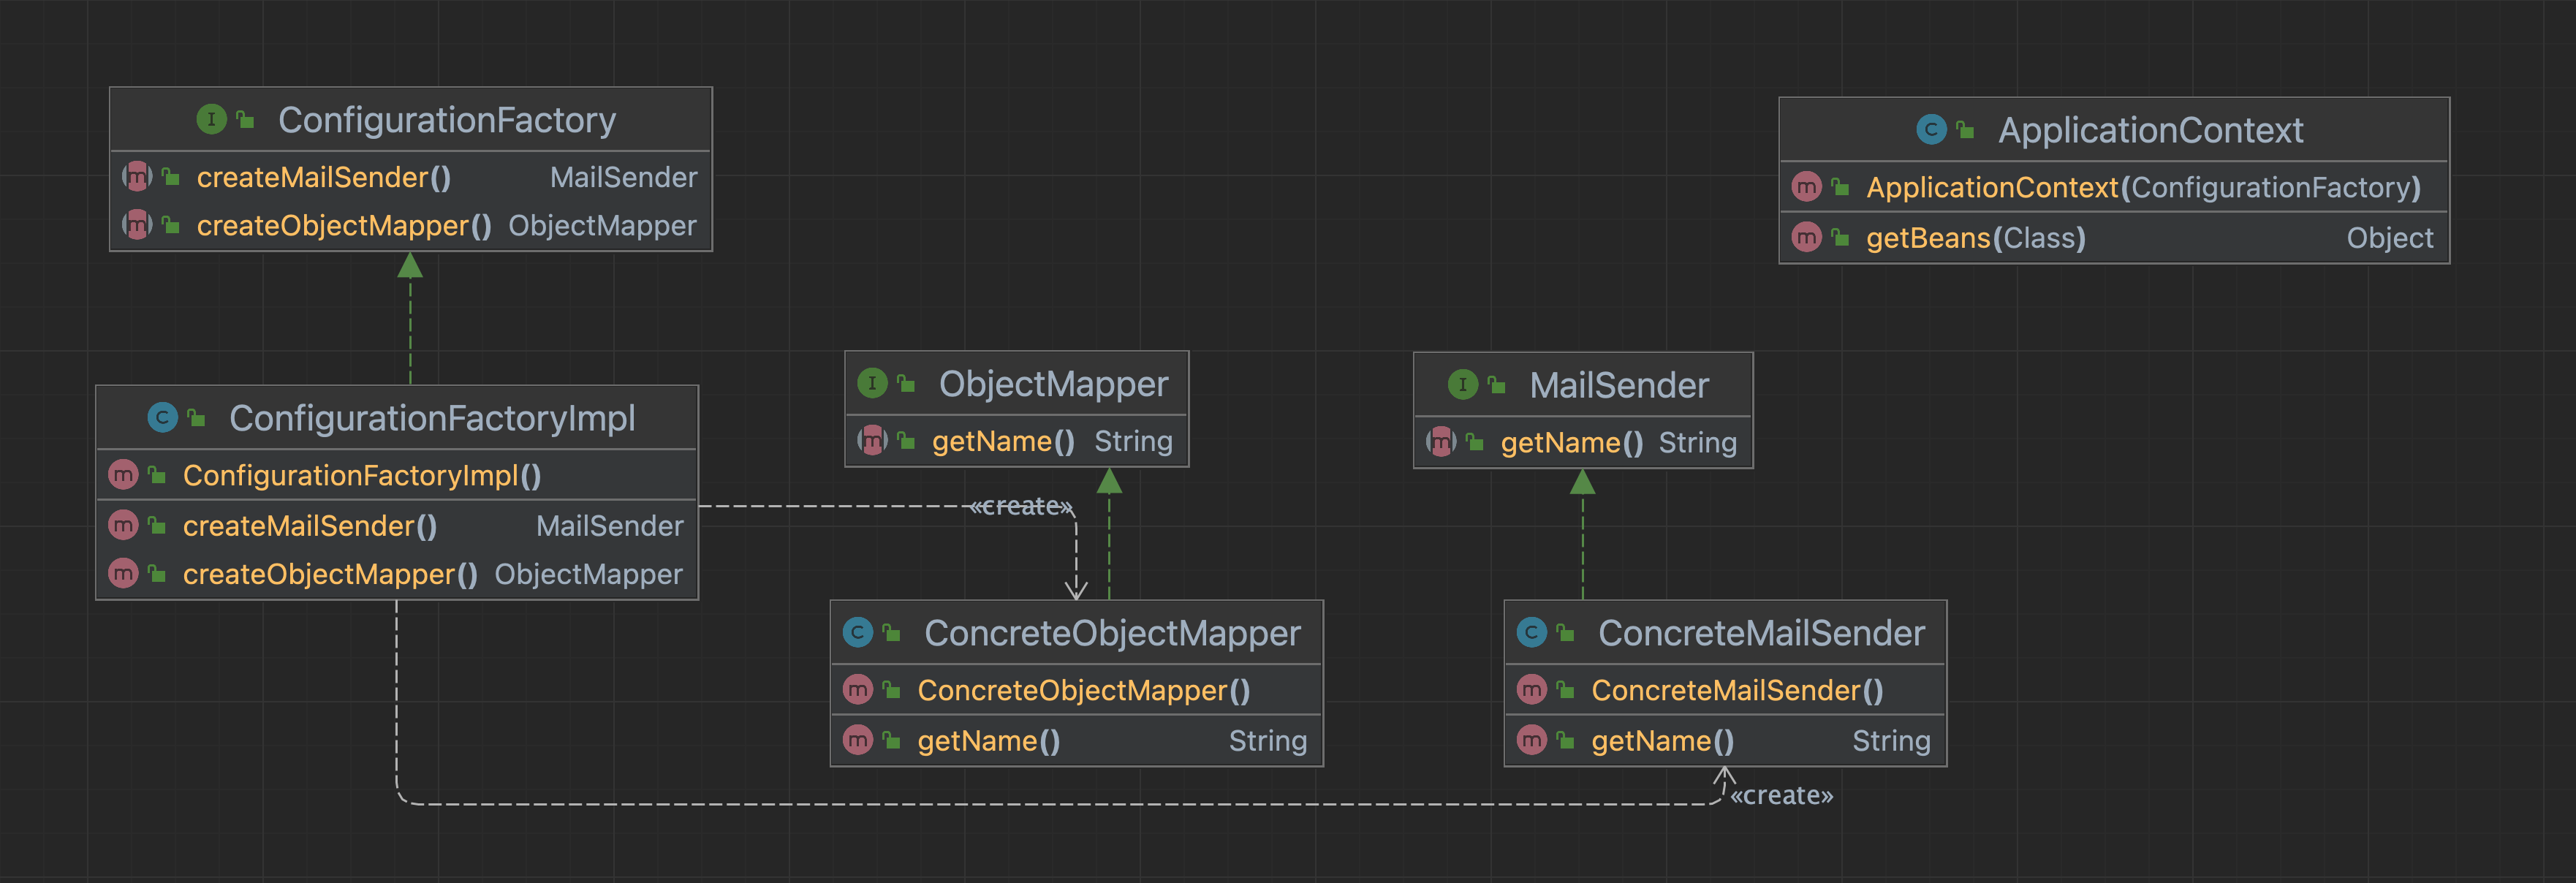The image size is (2576, 883).
Task: Click the class icon beside ApplicationContext title
Action: 1931,130
